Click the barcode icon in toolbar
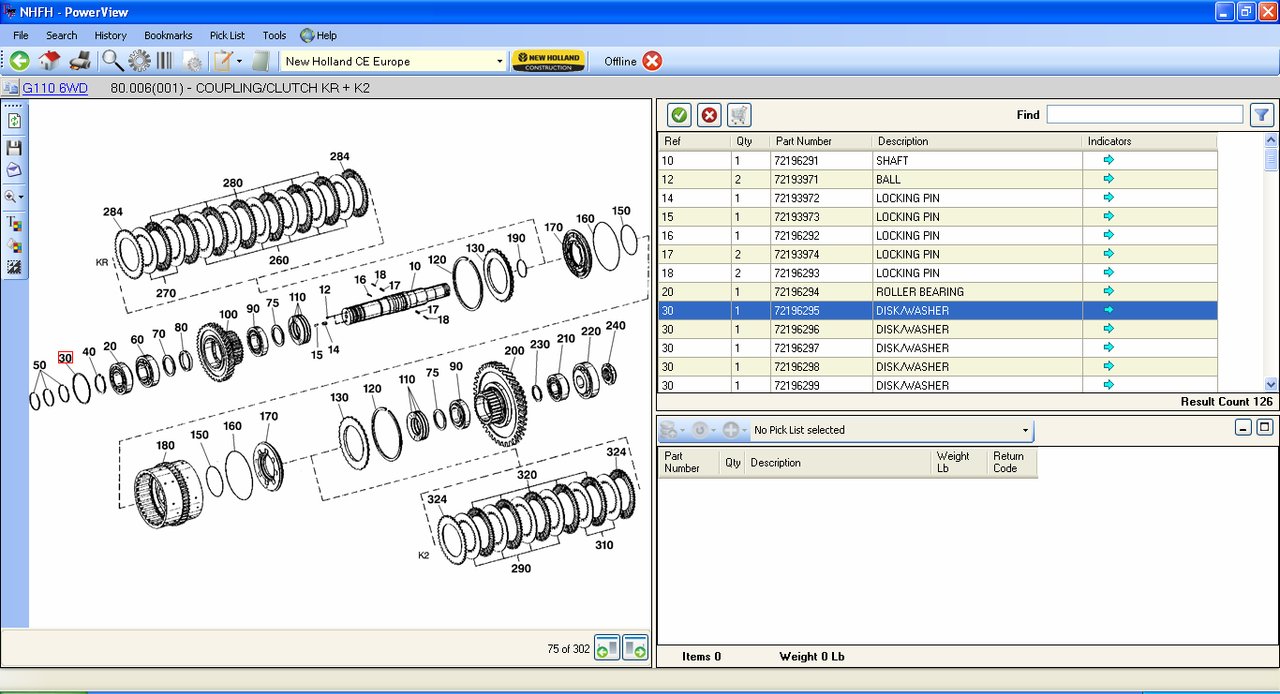This screenshot has width=1280, height=694. tap(164, 61)
